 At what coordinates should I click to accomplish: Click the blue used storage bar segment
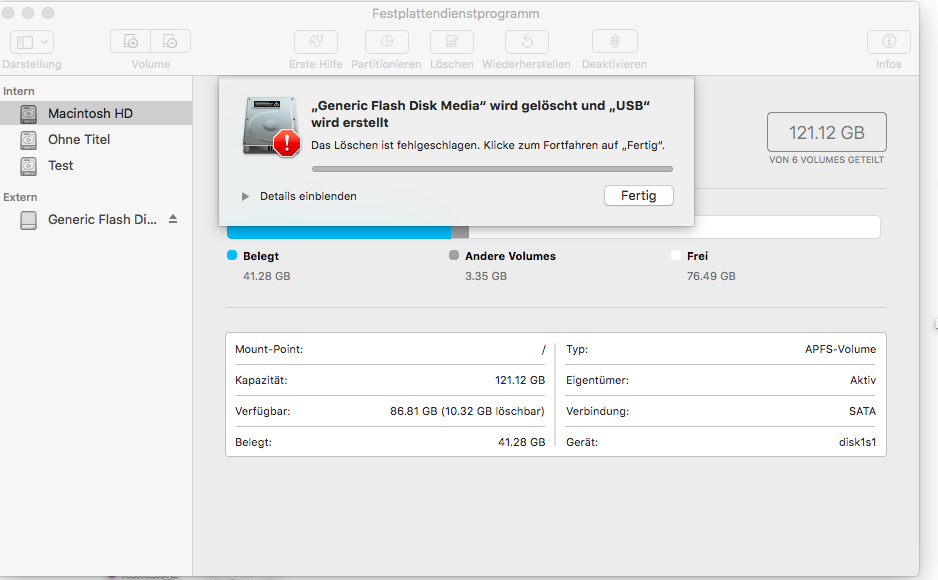point(339,233)
